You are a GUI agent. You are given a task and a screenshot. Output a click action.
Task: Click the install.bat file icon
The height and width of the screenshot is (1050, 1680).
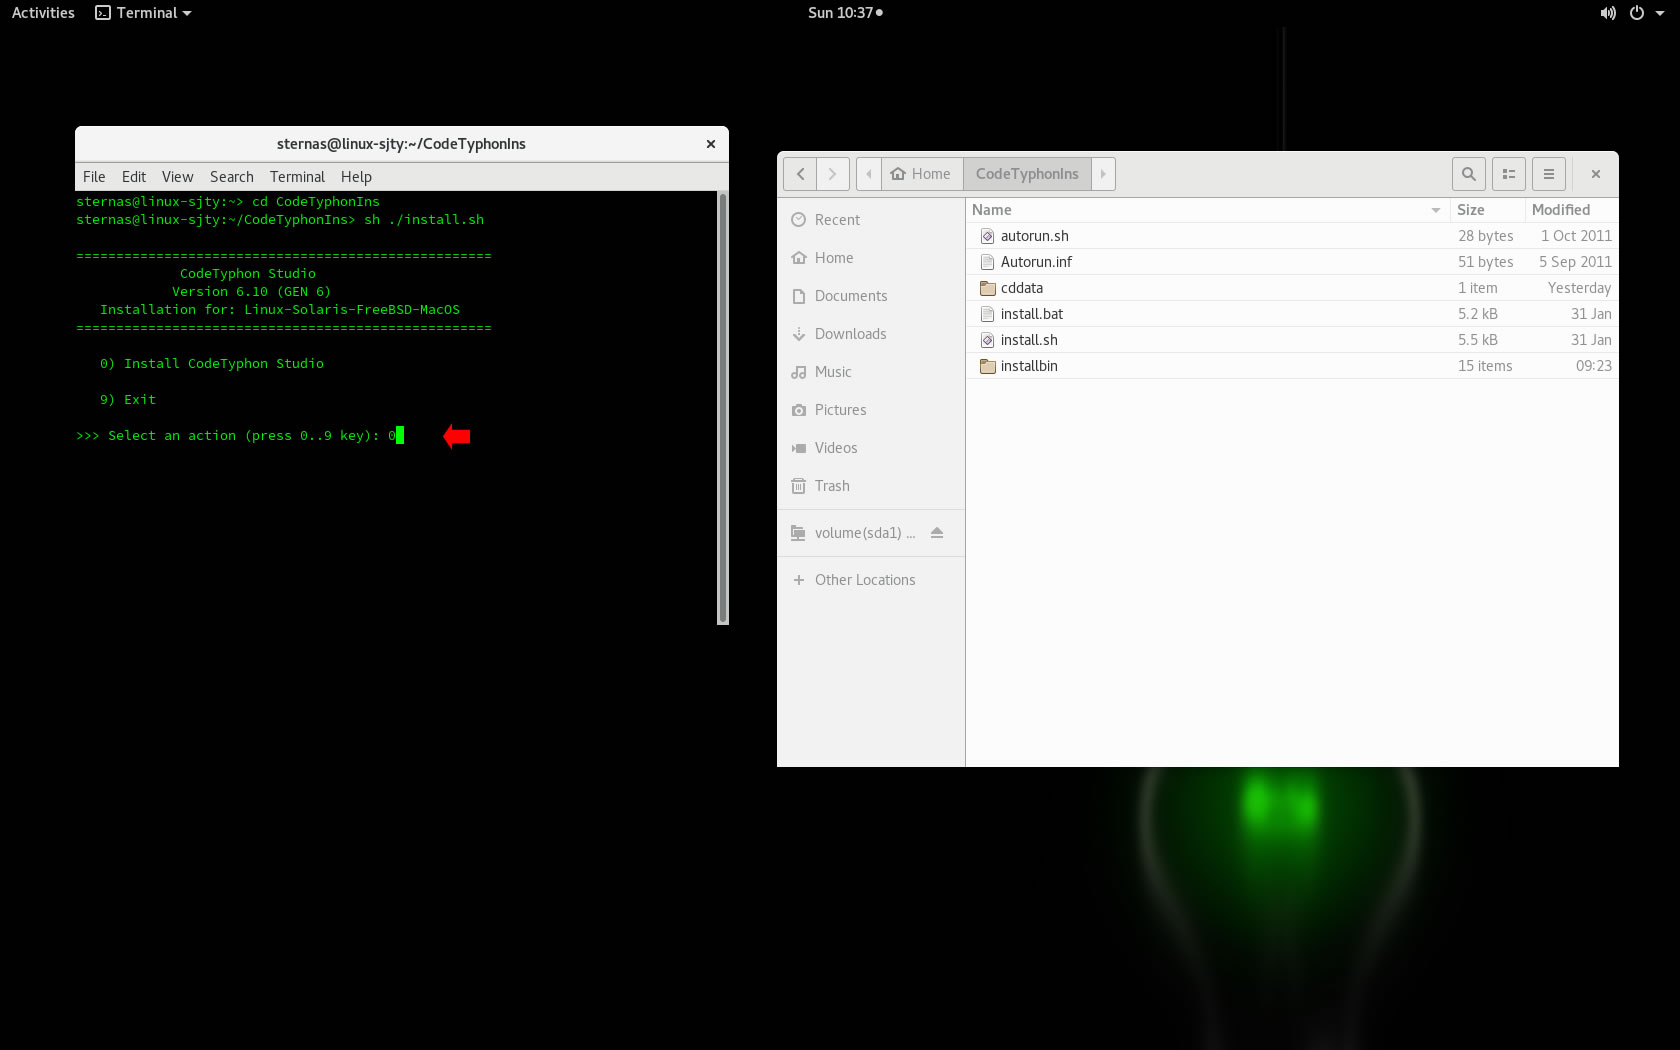(987, 314)
